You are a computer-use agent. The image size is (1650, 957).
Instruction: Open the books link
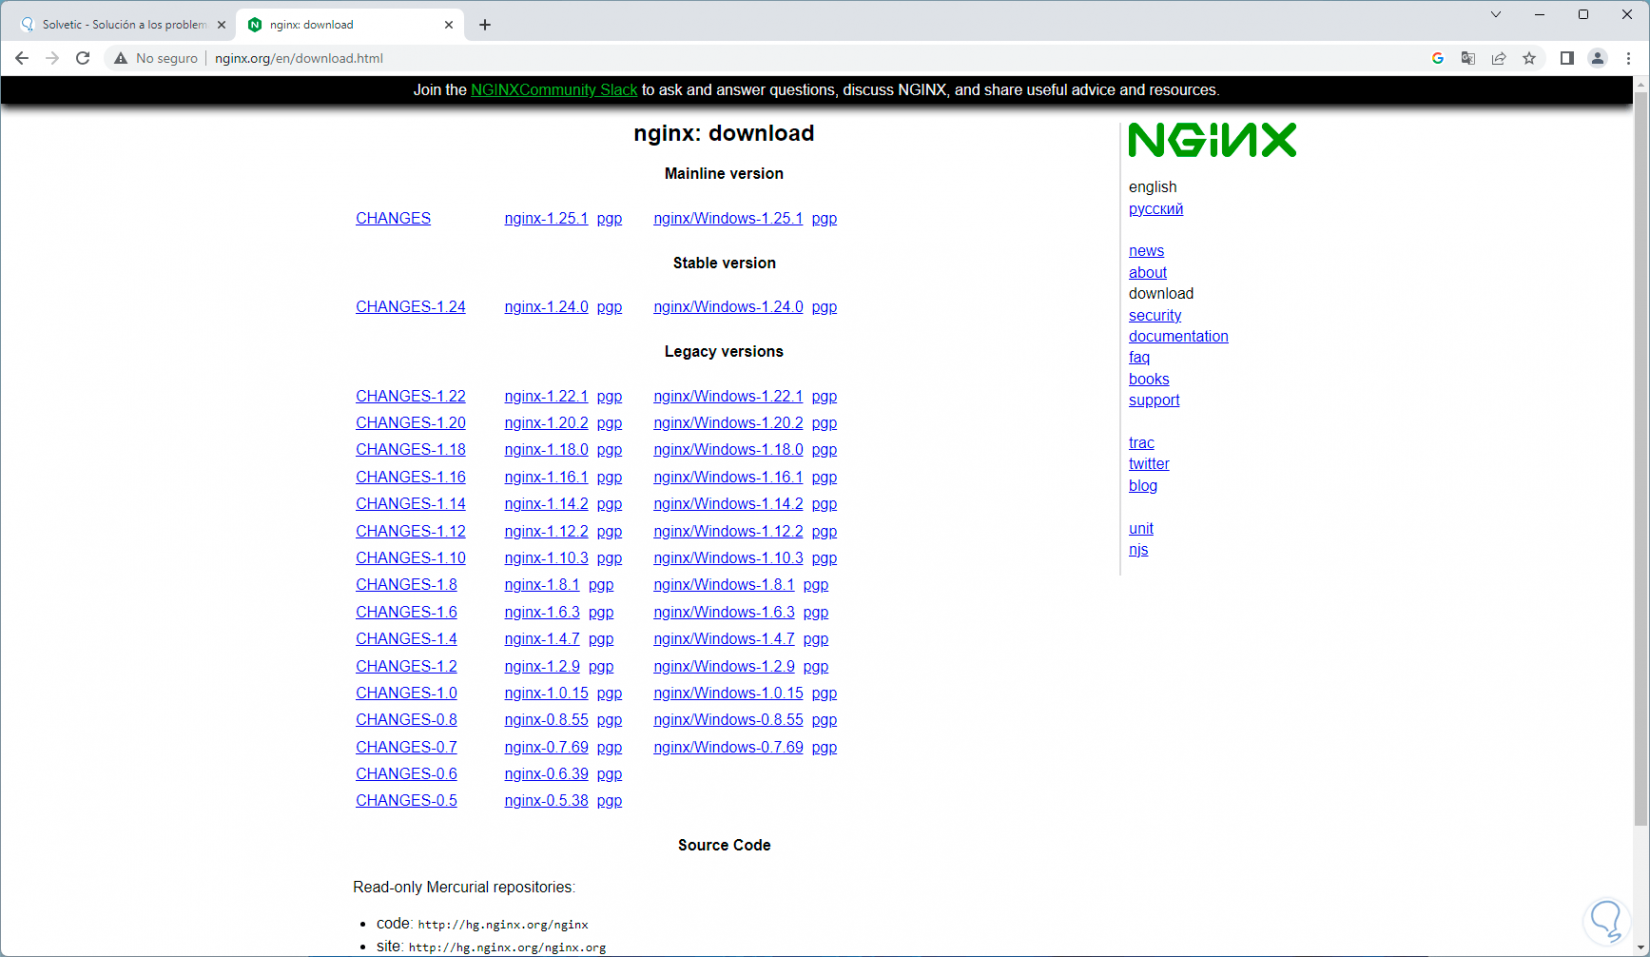coord(1149,379)
